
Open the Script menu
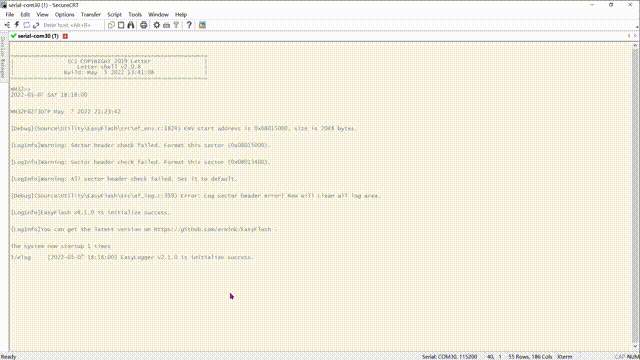pos(114,14)
